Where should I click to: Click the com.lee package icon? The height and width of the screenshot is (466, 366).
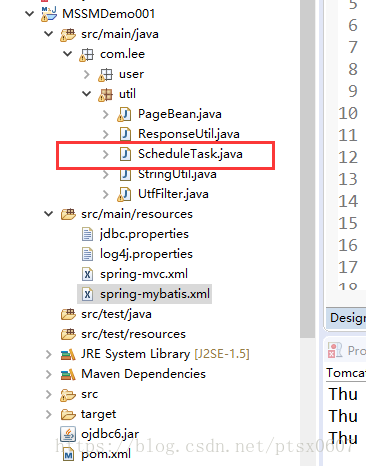(87, 54)
